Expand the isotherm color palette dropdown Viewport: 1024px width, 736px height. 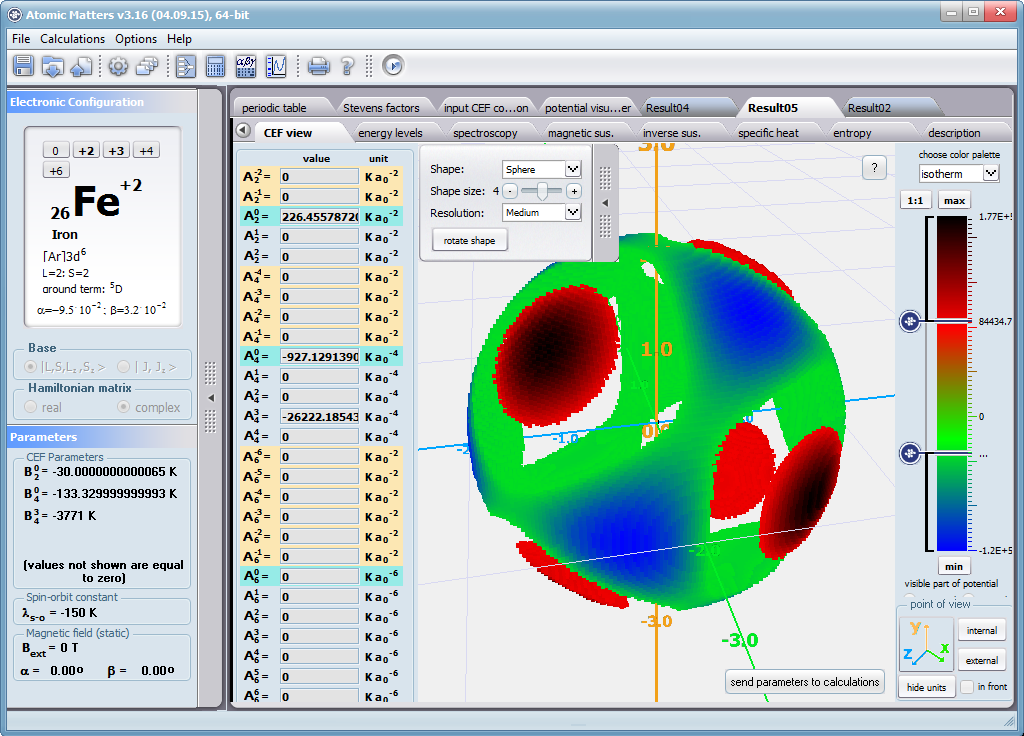click(x=991, y=173)
